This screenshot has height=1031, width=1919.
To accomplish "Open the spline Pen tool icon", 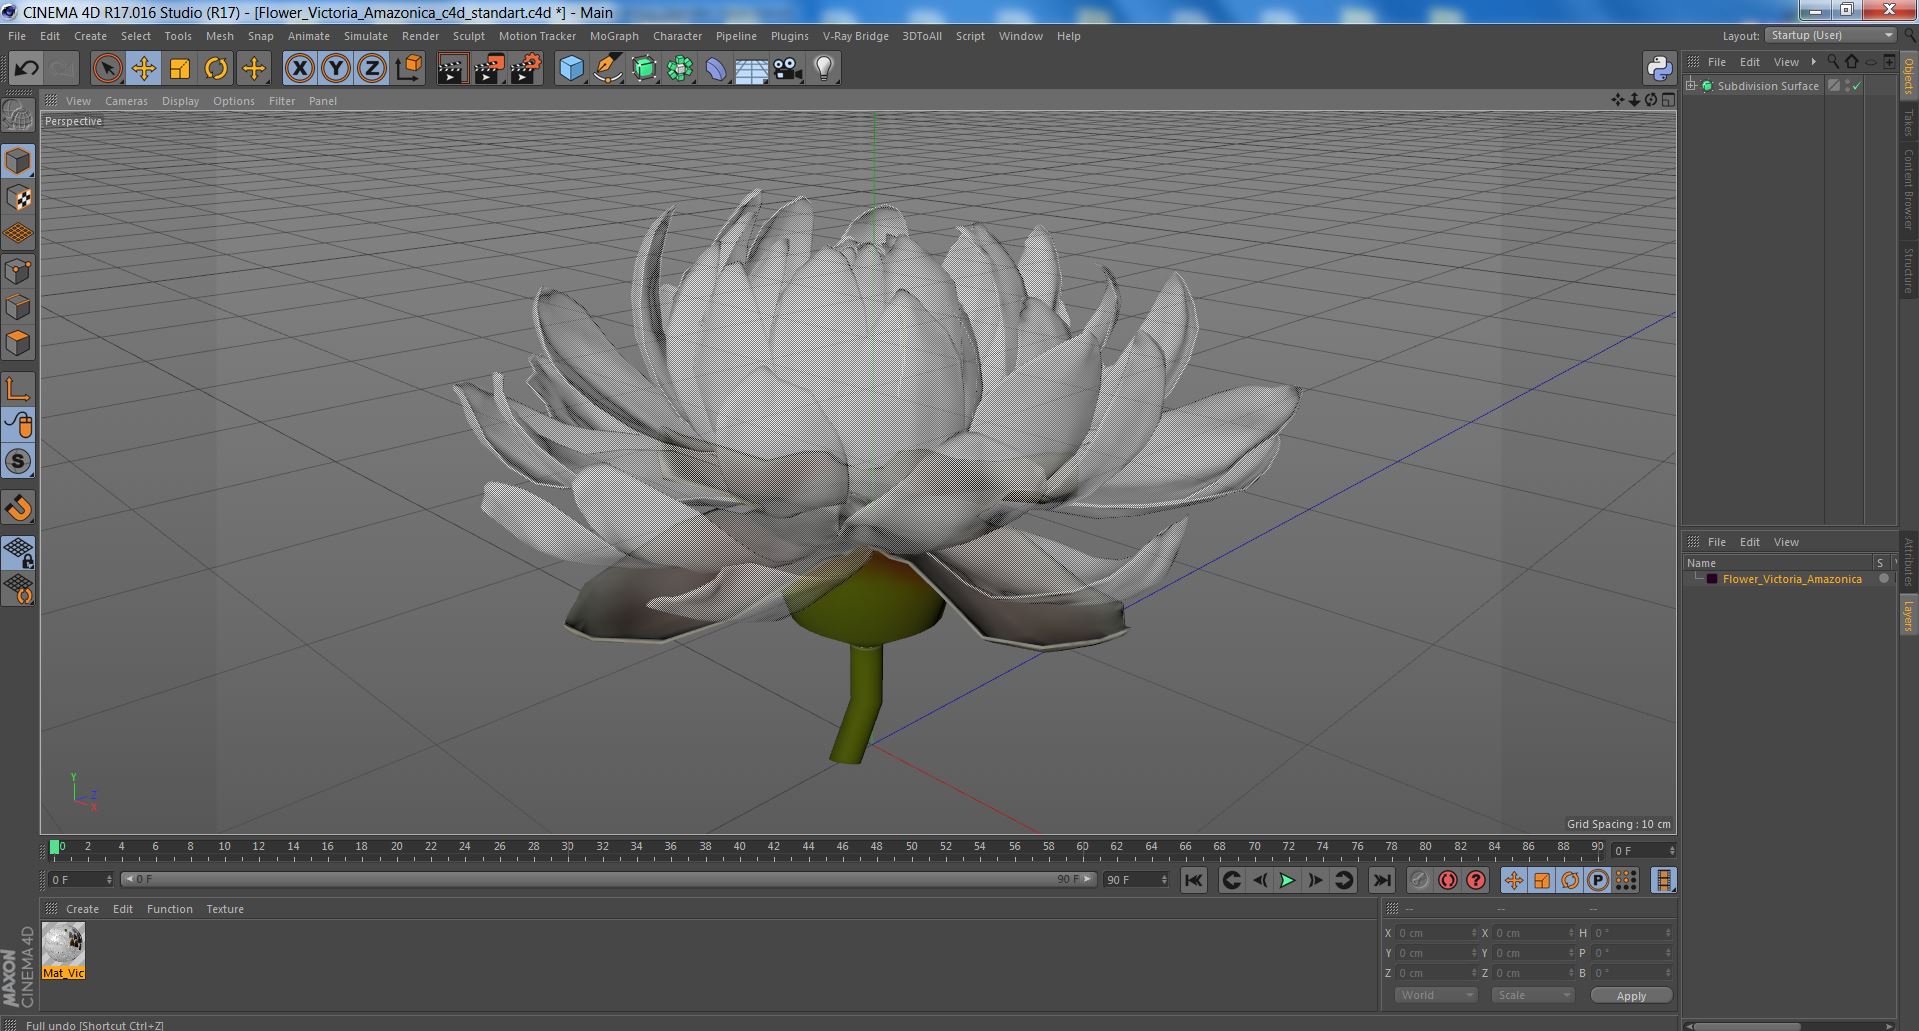I will click(x=608, y=68).
